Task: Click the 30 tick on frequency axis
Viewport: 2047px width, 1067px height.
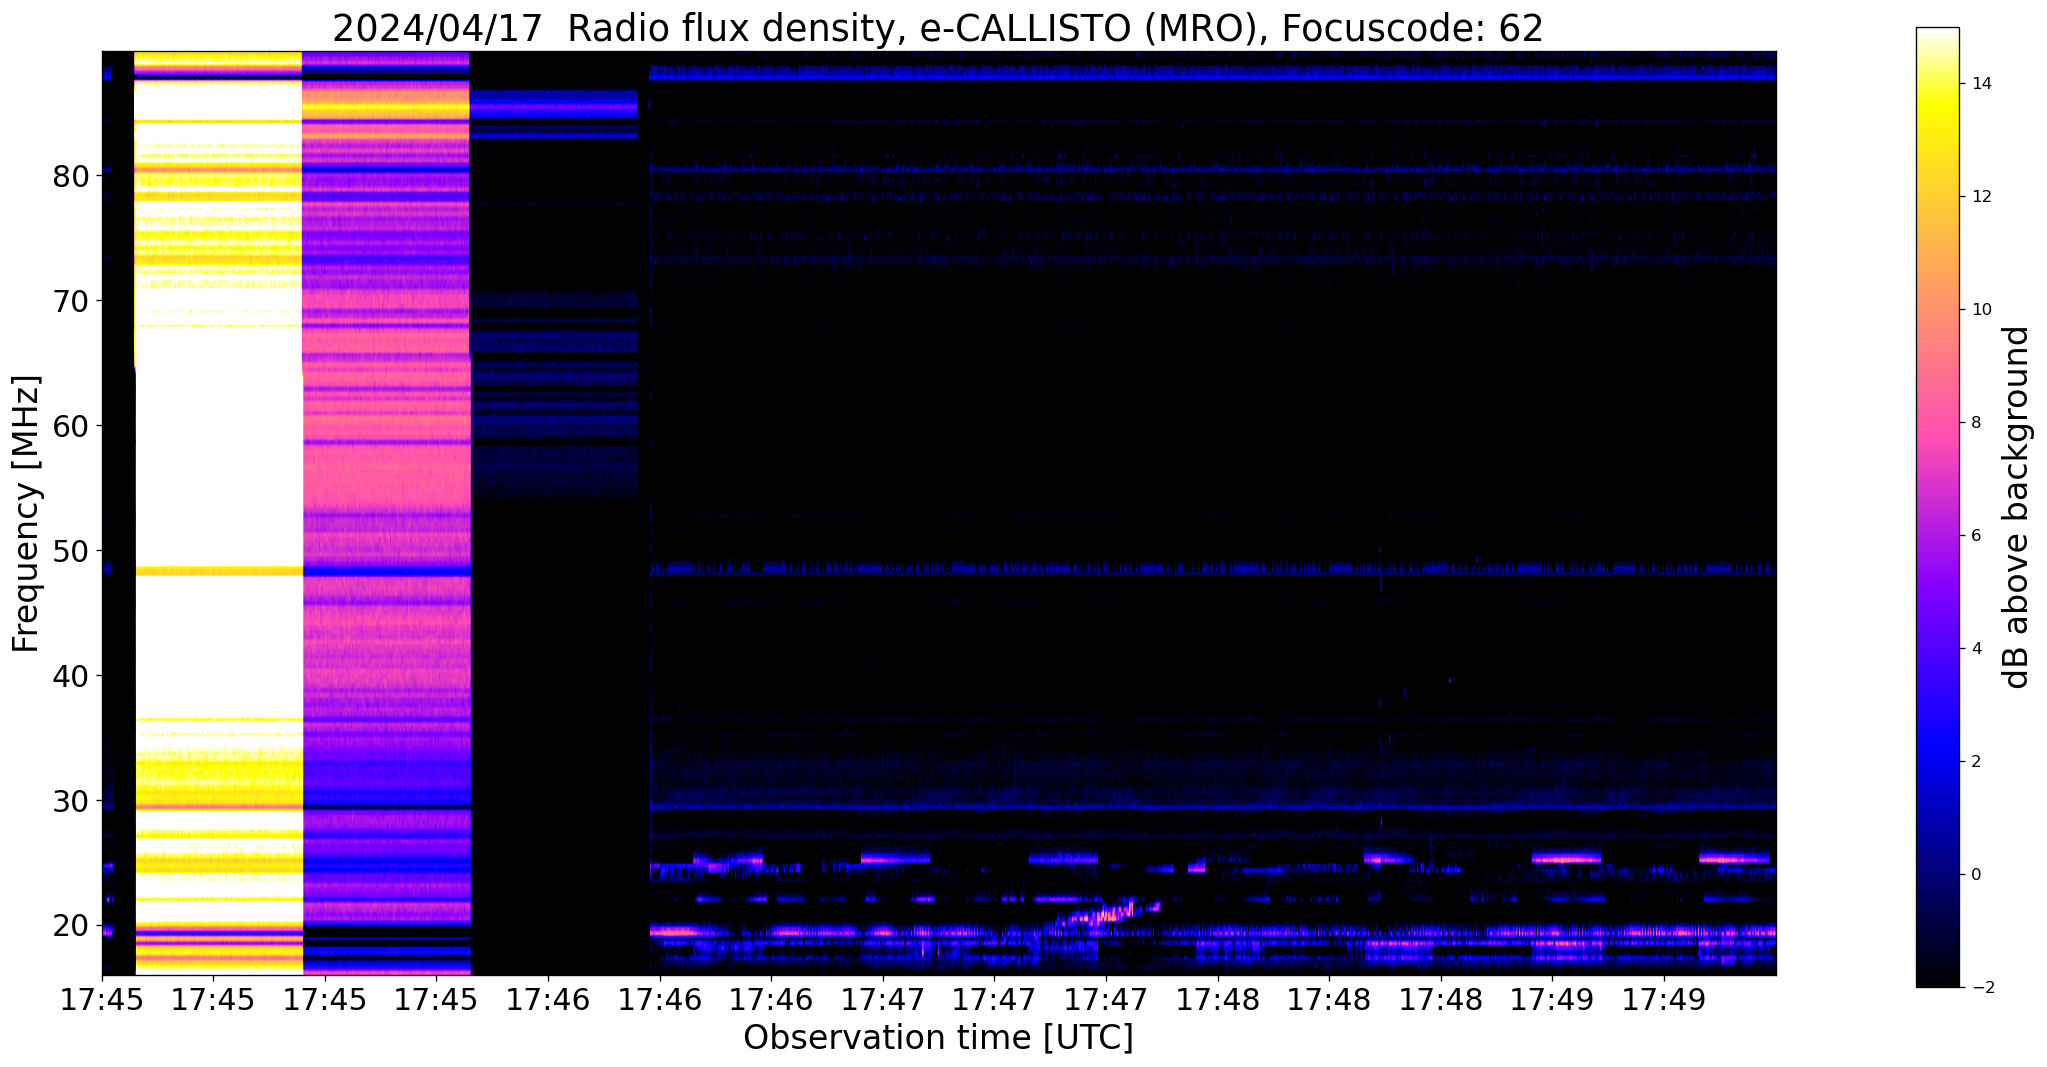Action: [72, 801]
